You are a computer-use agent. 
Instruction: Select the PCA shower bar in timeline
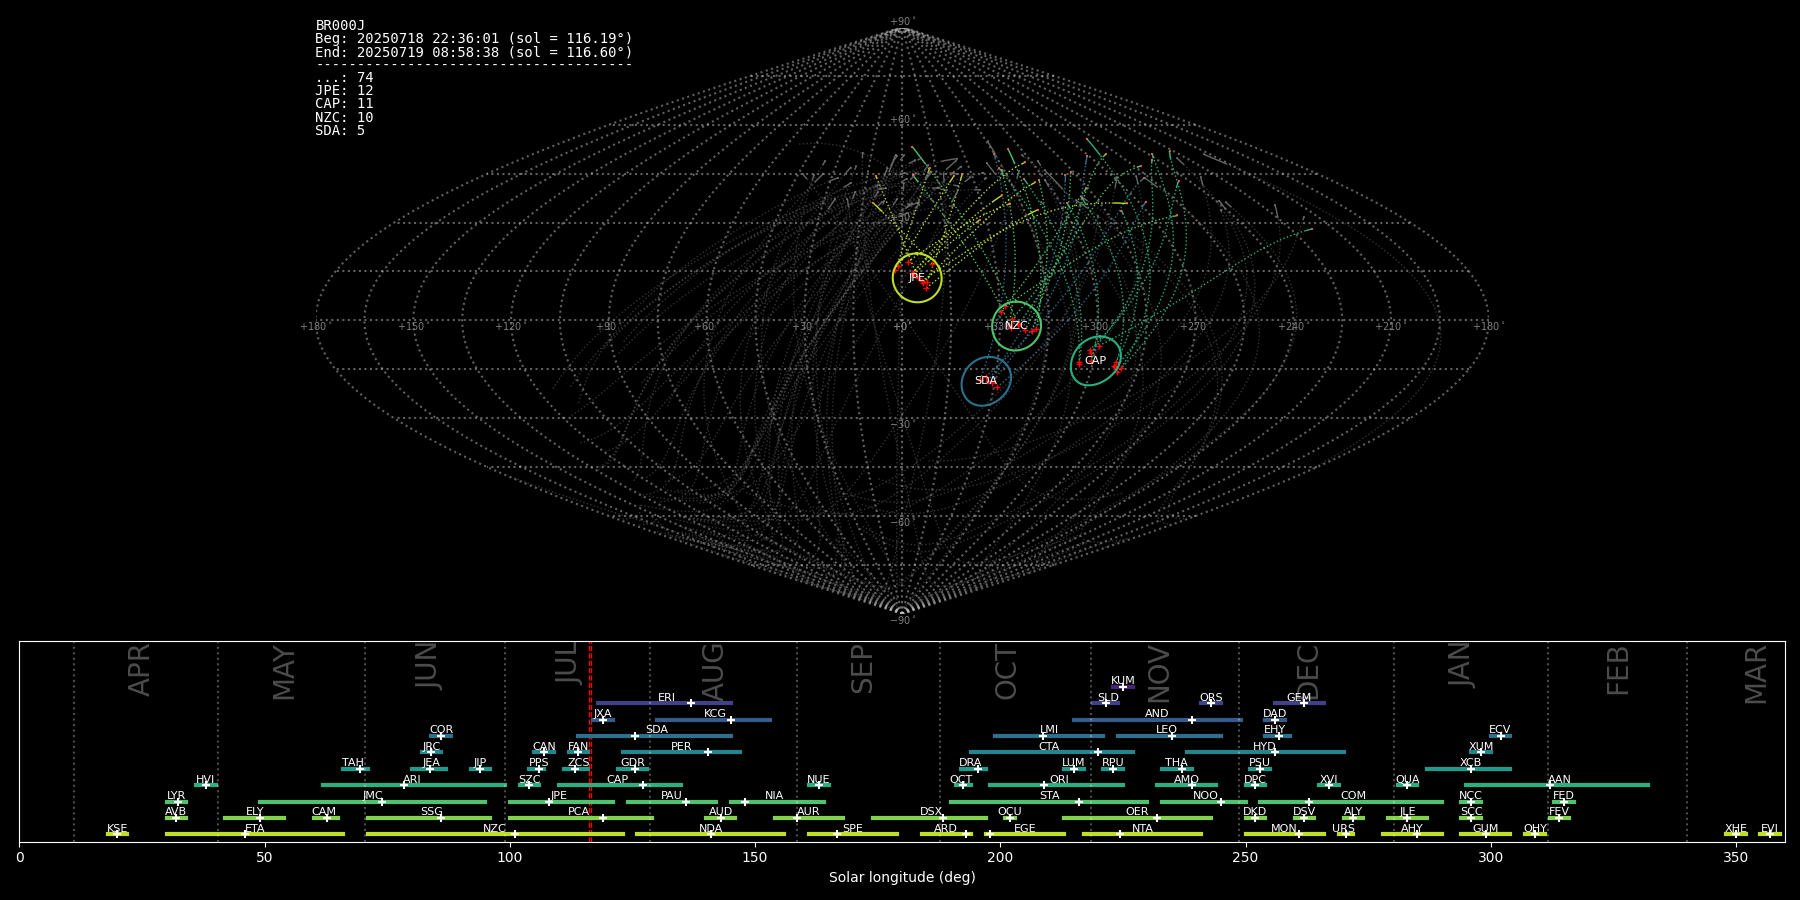[581, 818]
